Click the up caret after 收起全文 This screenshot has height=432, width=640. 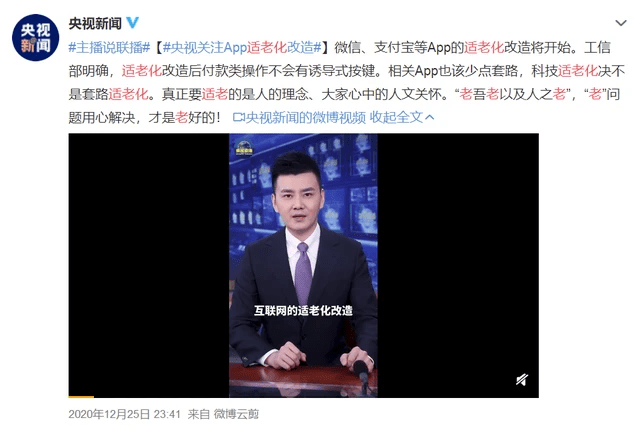click(429, 118)
